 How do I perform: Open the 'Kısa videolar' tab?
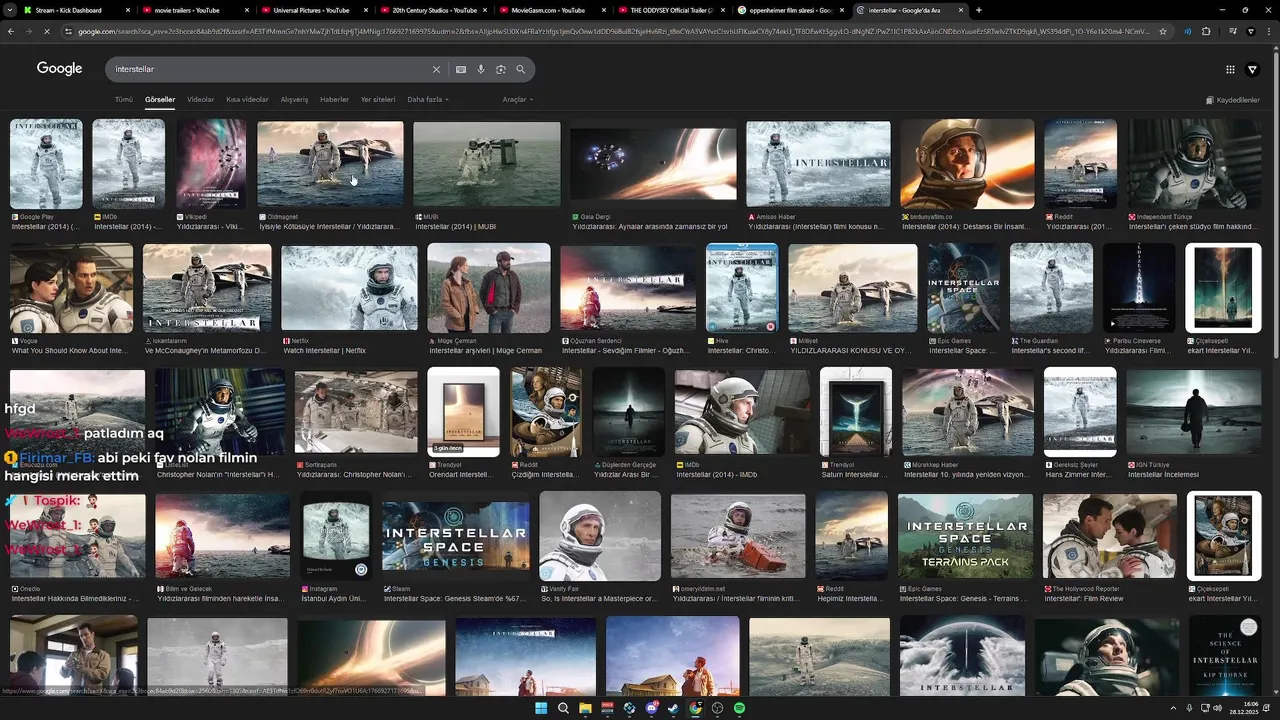(247, 100)
